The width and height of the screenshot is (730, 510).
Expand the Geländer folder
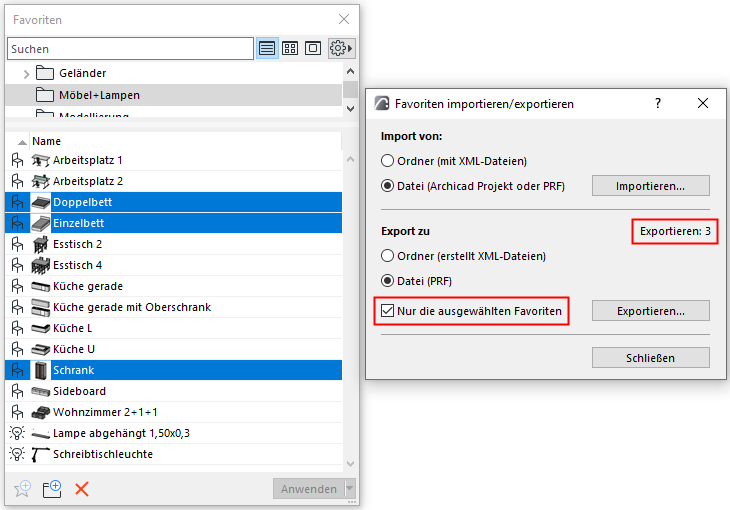coord(26,73)
